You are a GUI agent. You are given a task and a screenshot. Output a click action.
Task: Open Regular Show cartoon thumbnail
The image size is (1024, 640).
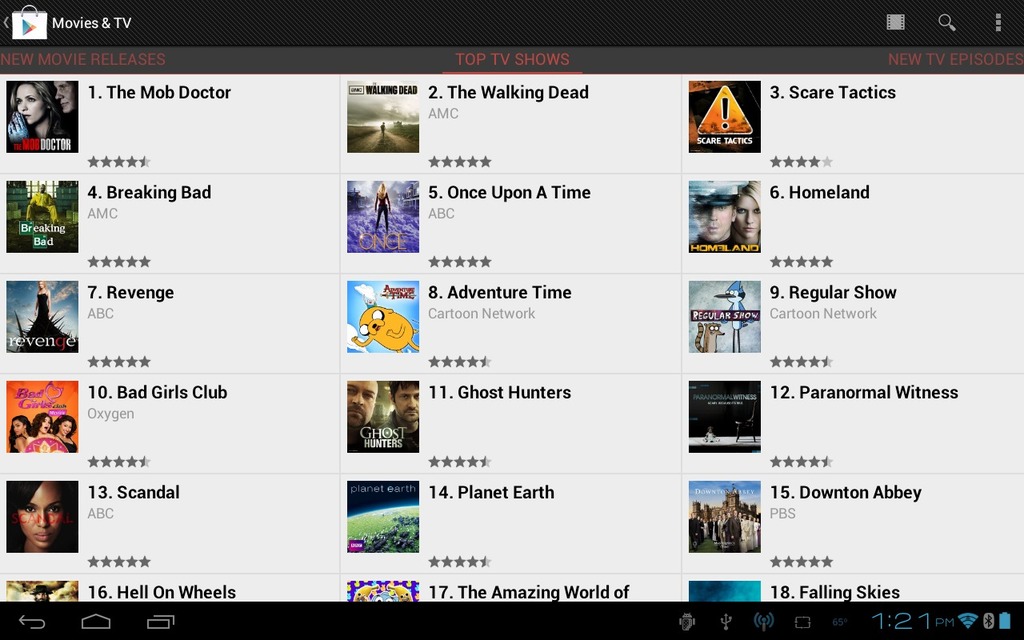(x=725, y=317)
